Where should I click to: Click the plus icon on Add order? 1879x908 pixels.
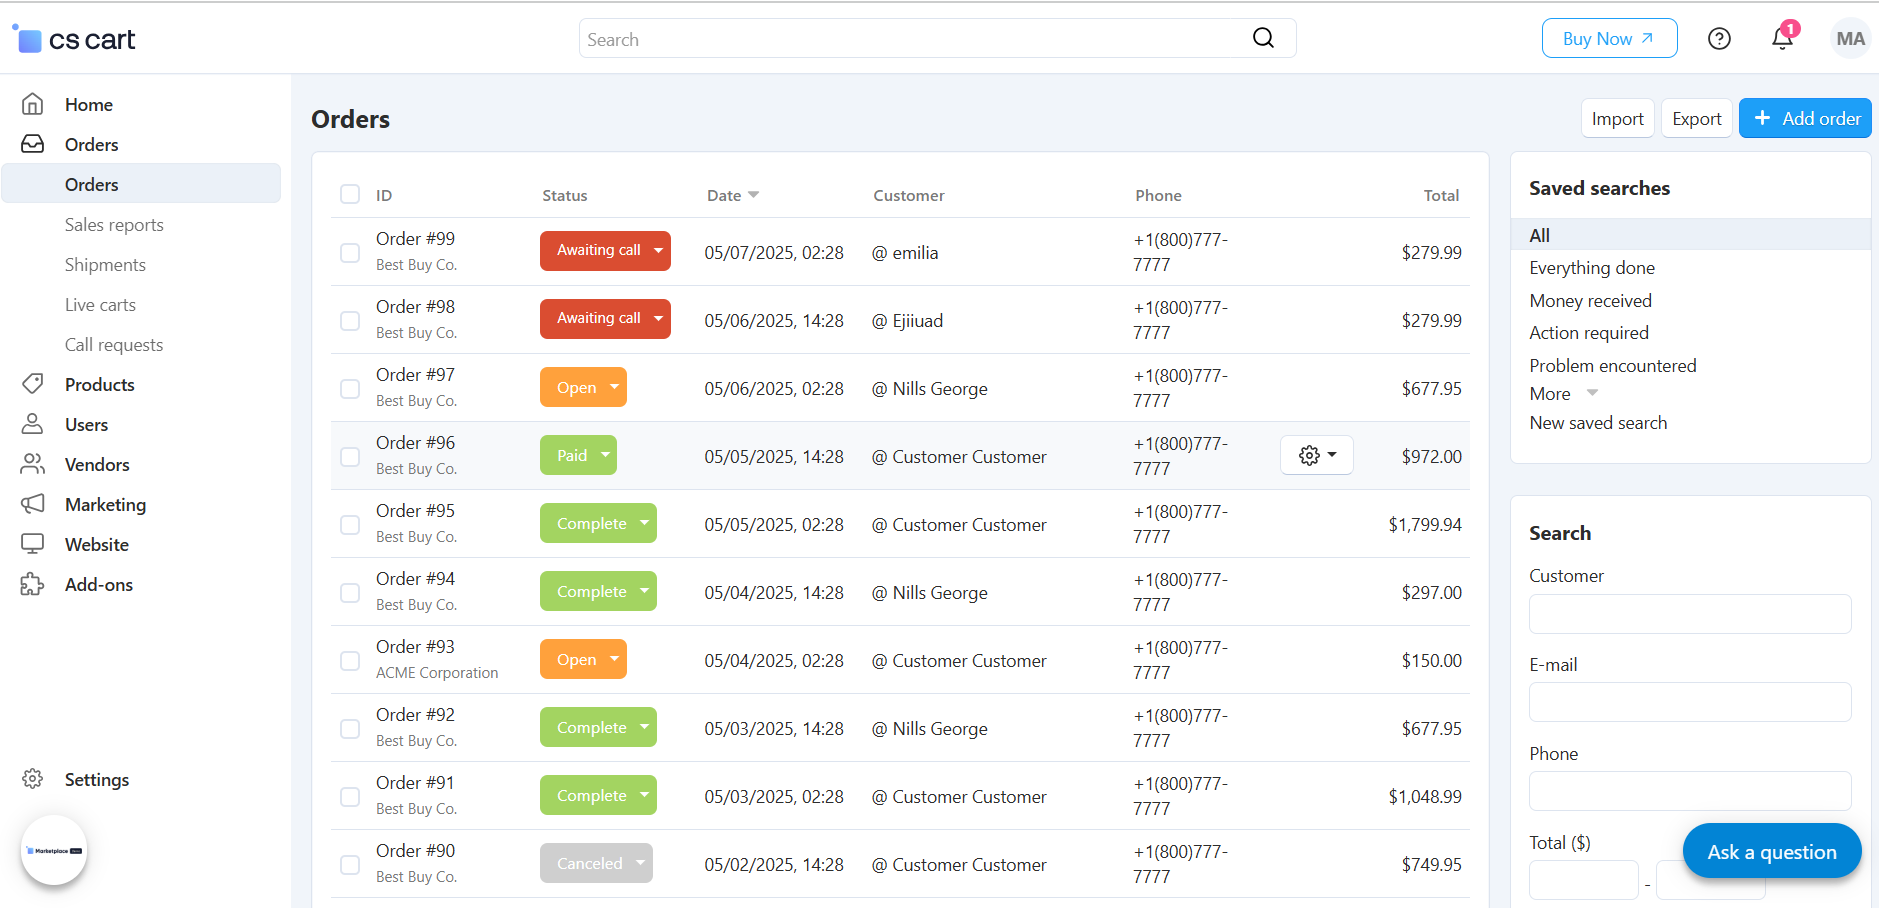click(x=1763, y=118)
